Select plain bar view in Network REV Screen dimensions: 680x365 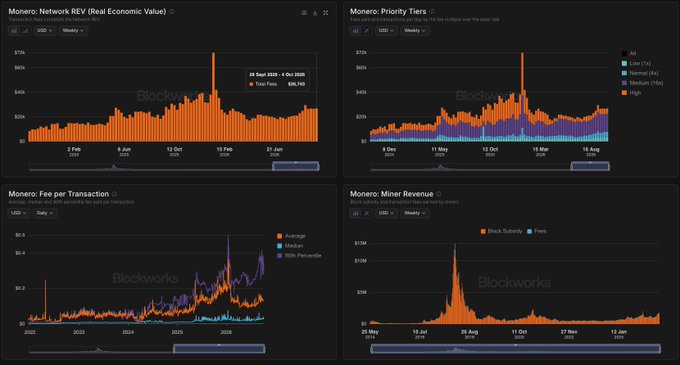pos(25,31)
